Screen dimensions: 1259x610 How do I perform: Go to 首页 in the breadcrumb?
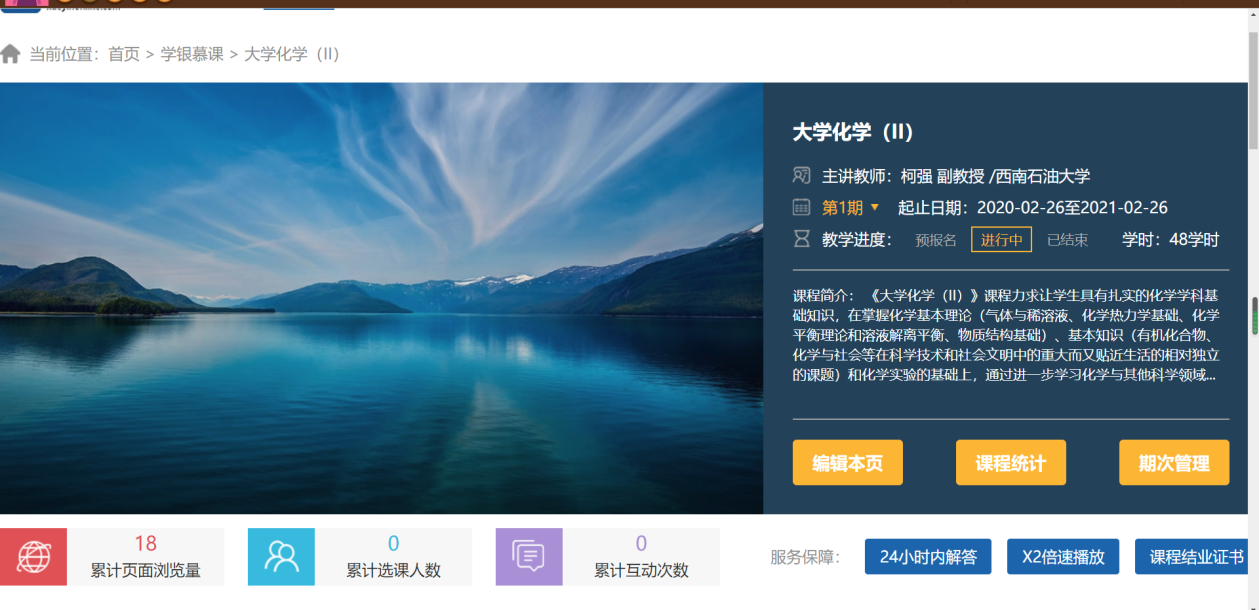[124, 54]
